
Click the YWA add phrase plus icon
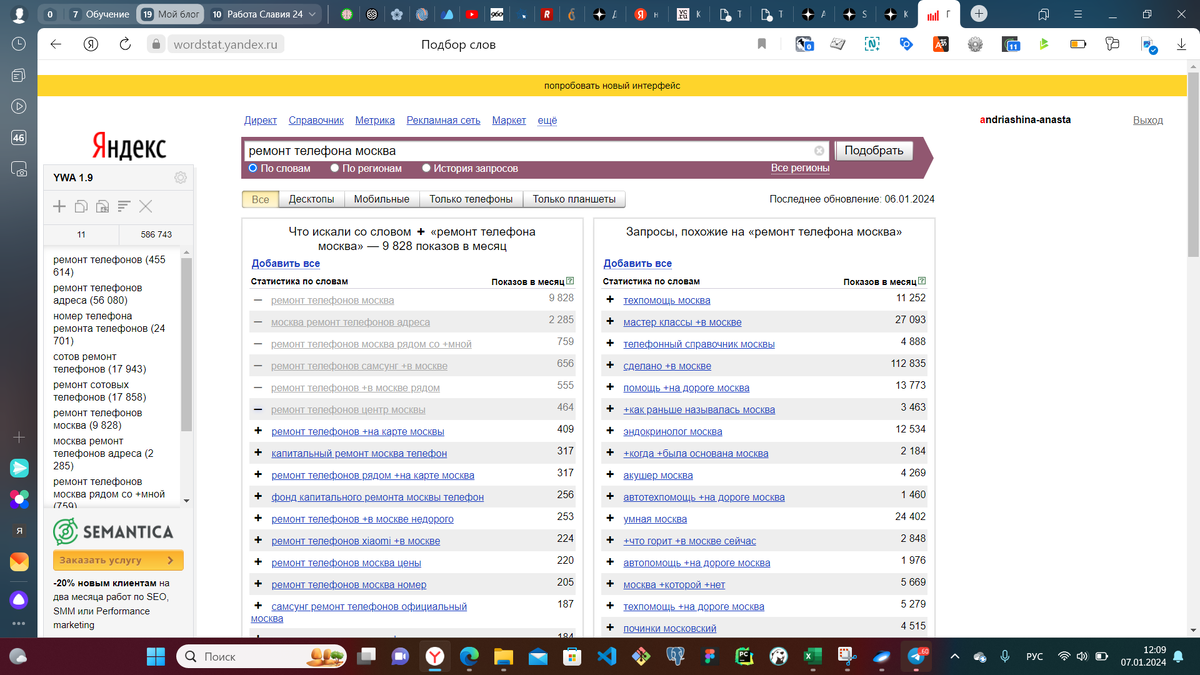(59, 206)
